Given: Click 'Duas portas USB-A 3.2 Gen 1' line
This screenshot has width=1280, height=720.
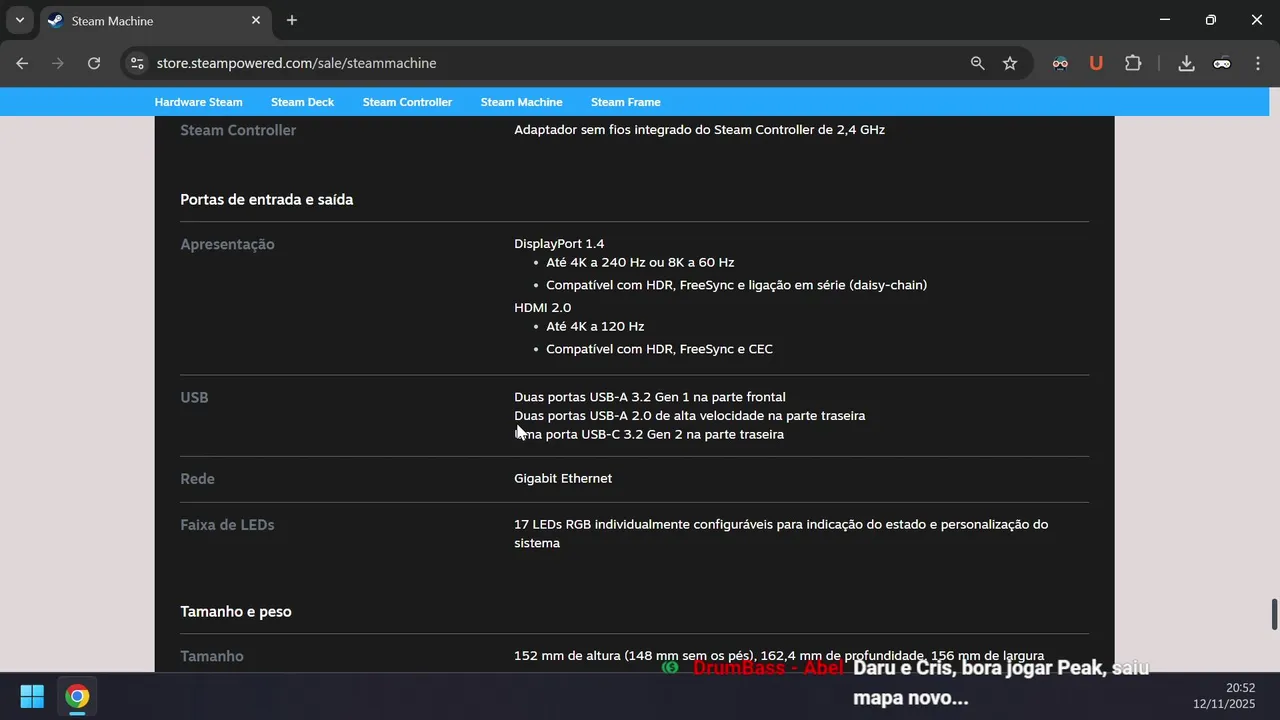Looking at the screenshot, I should click(x=650, y=397).
